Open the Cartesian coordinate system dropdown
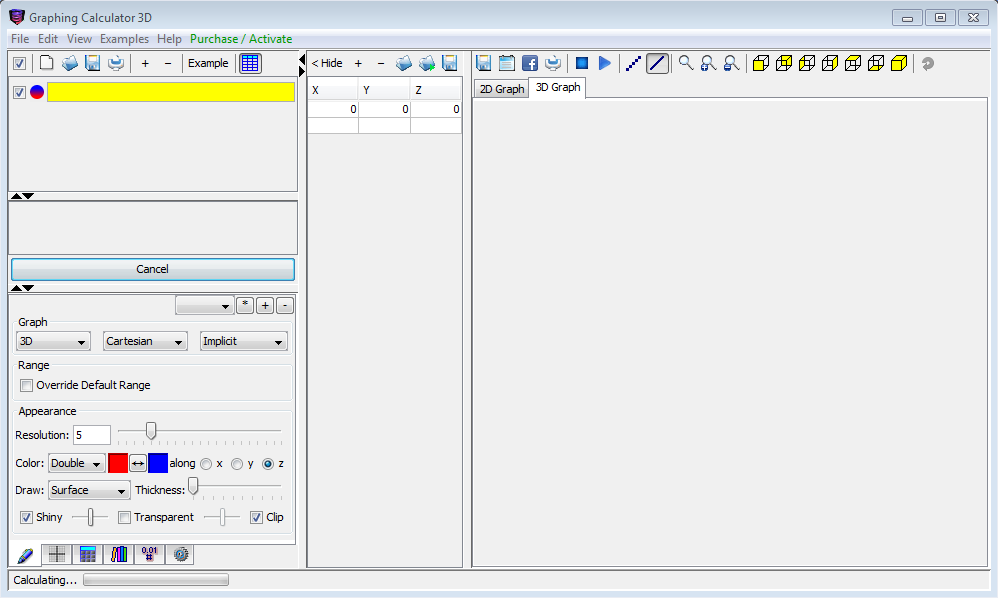 coord(144,341)
